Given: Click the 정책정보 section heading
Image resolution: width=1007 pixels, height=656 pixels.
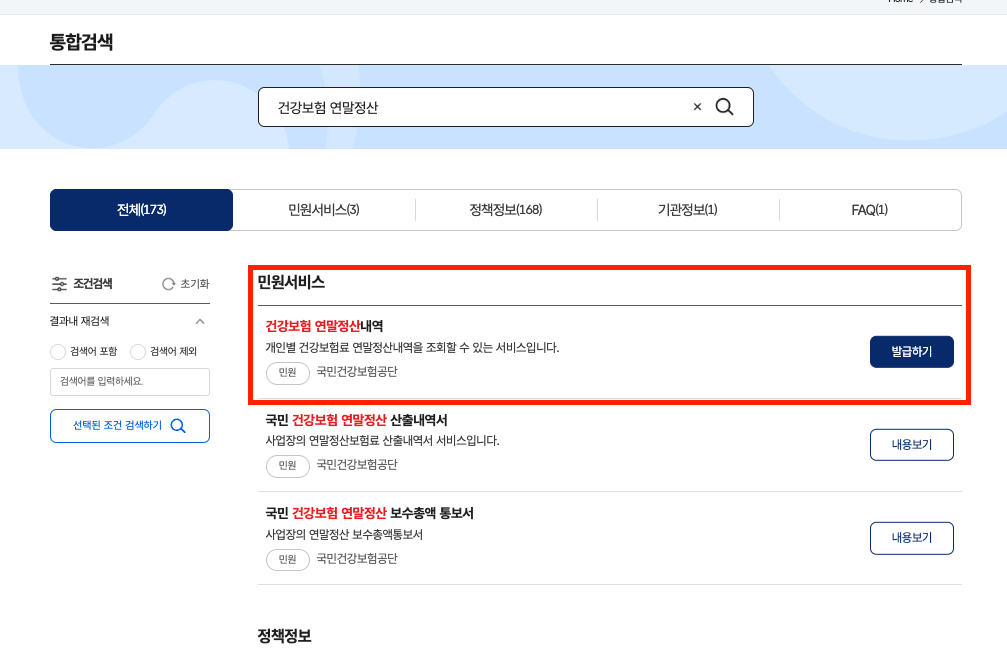Looking at the screenshot, I should 285,636.
